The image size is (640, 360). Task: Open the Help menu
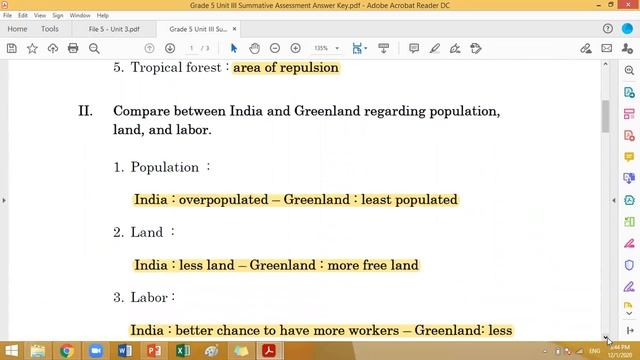(102, 16)
